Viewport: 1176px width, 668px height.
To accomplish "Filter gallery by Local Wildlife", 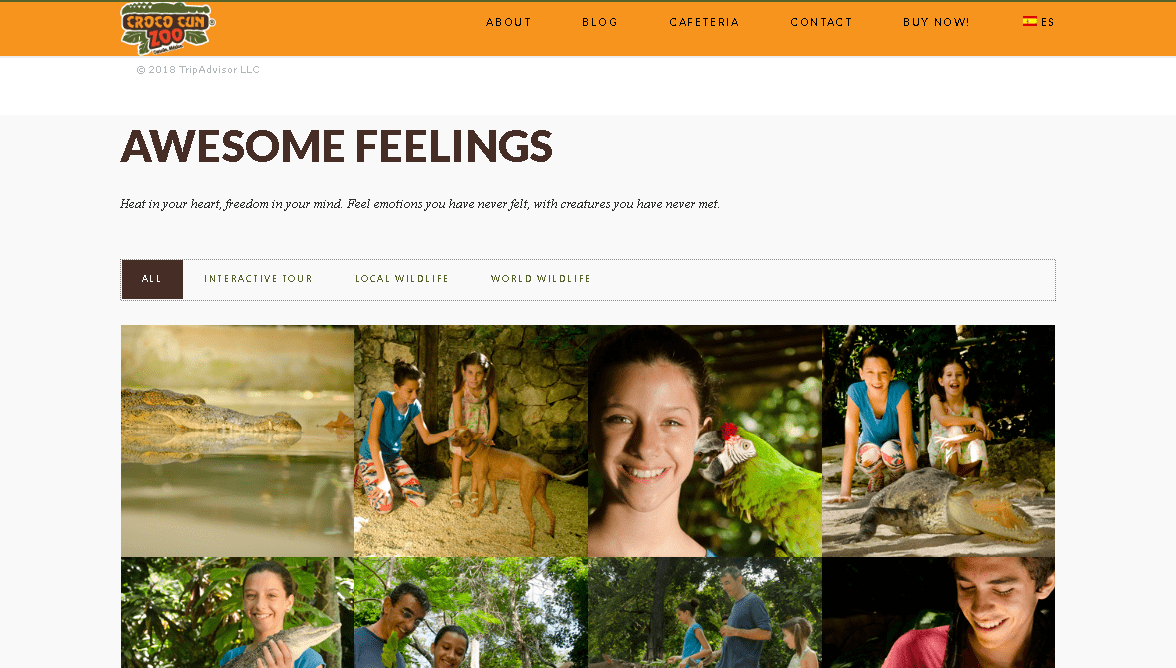I will 401,279.
